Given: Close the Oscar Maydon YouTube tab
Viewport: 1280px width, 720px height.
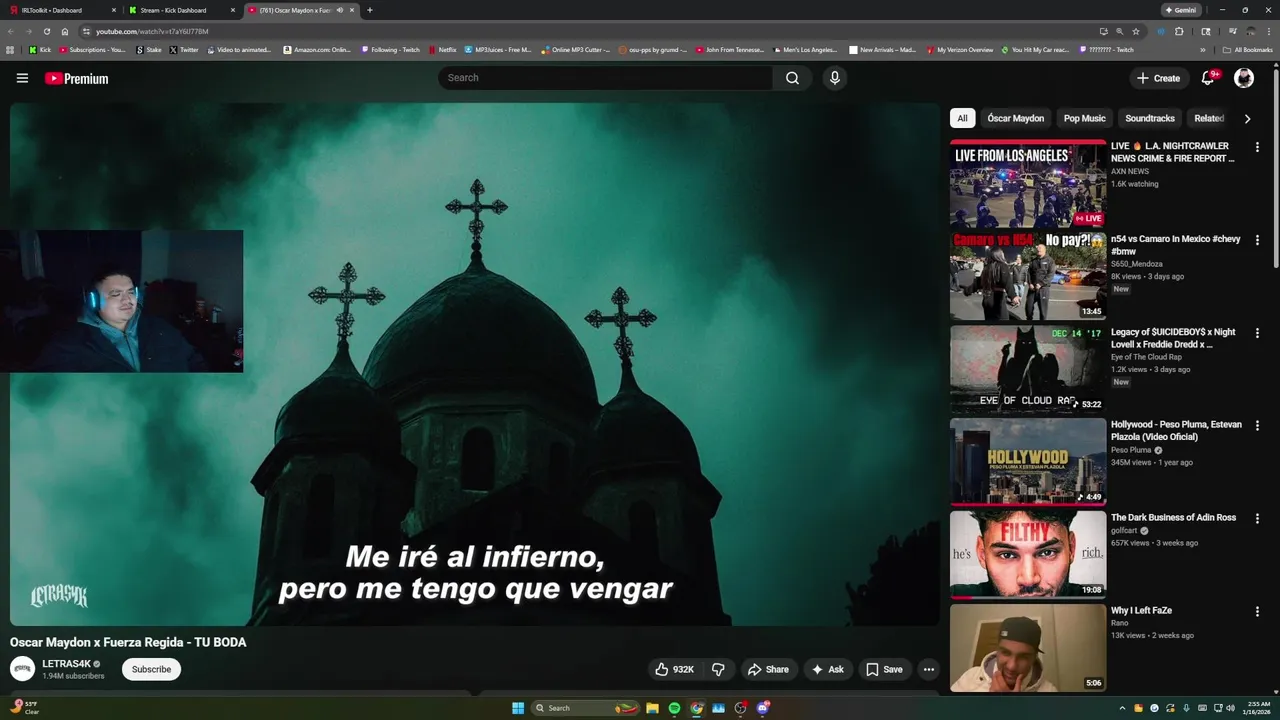Looking at the screenshot, I should [352, 10].
